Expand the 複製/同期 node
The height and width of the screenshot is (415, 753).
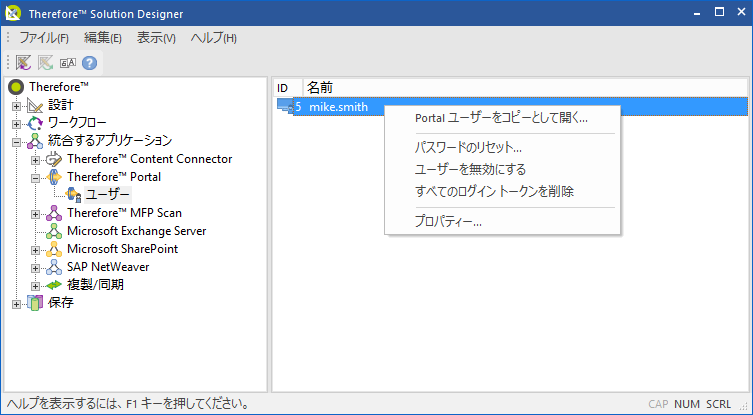(36, 286)
